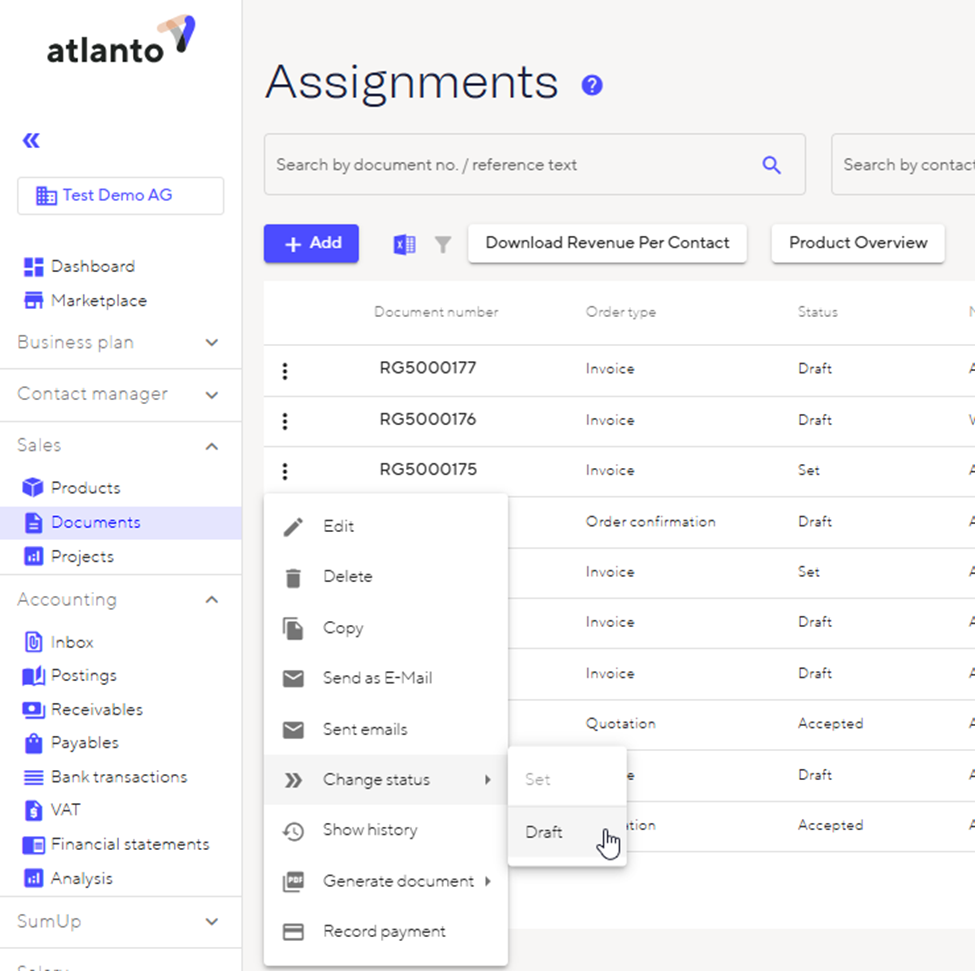The width and height of the screenshot is (975, 971).
Task: Click Download Revenue Per Contact button
Action: coord(607,243)
